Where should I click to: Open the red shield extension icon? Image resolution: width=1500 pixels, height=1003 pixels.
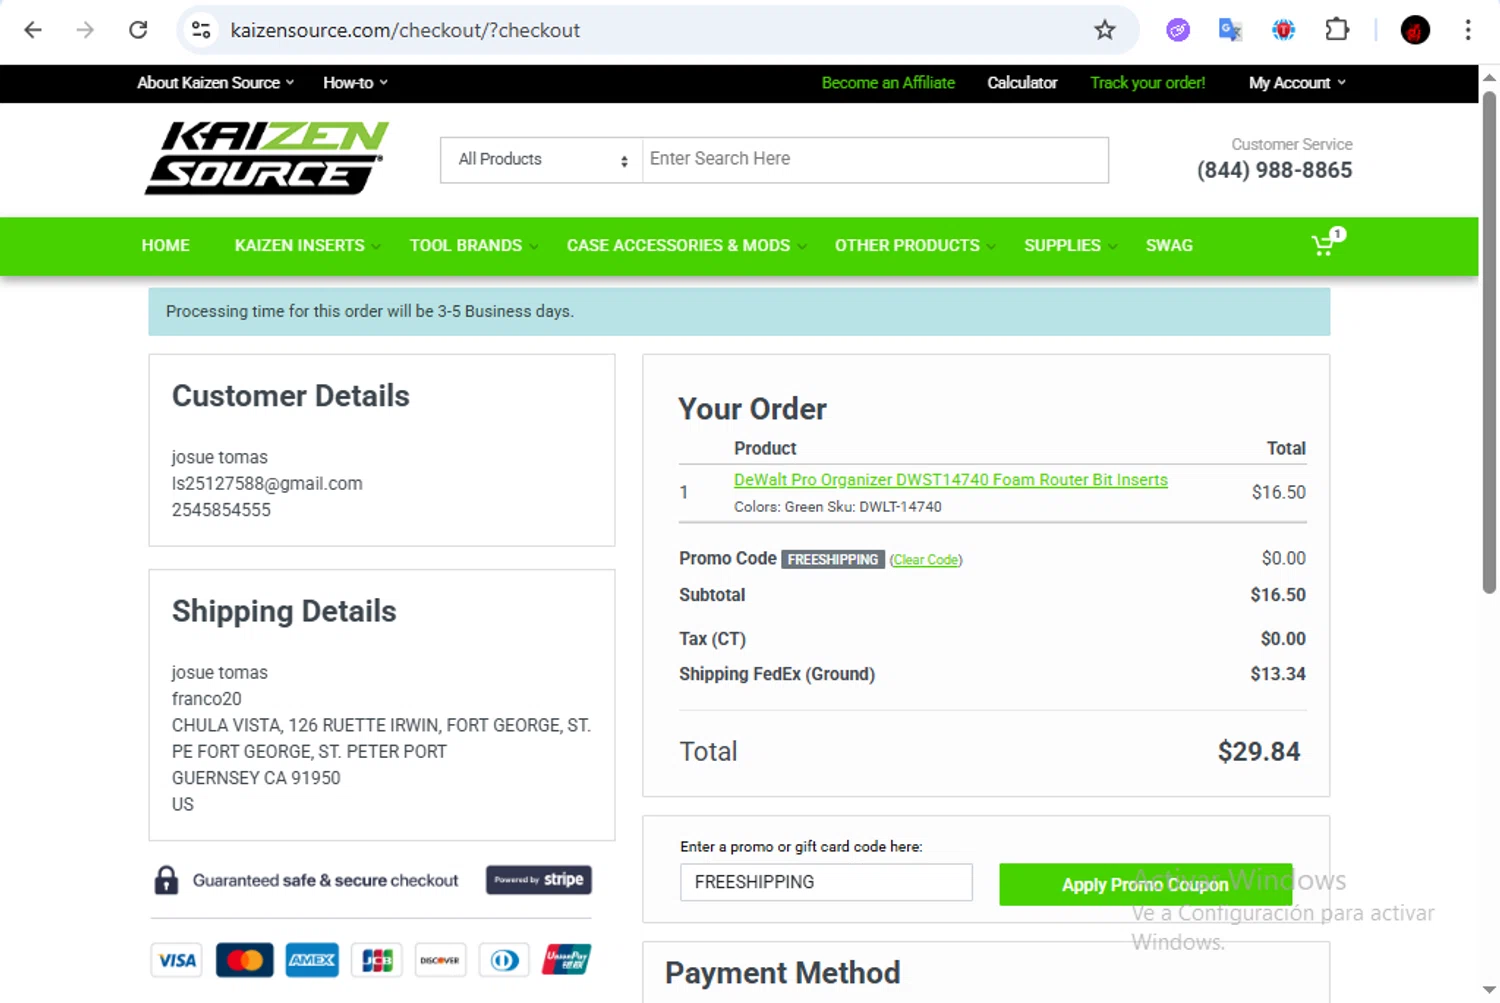pos(1283,30)
